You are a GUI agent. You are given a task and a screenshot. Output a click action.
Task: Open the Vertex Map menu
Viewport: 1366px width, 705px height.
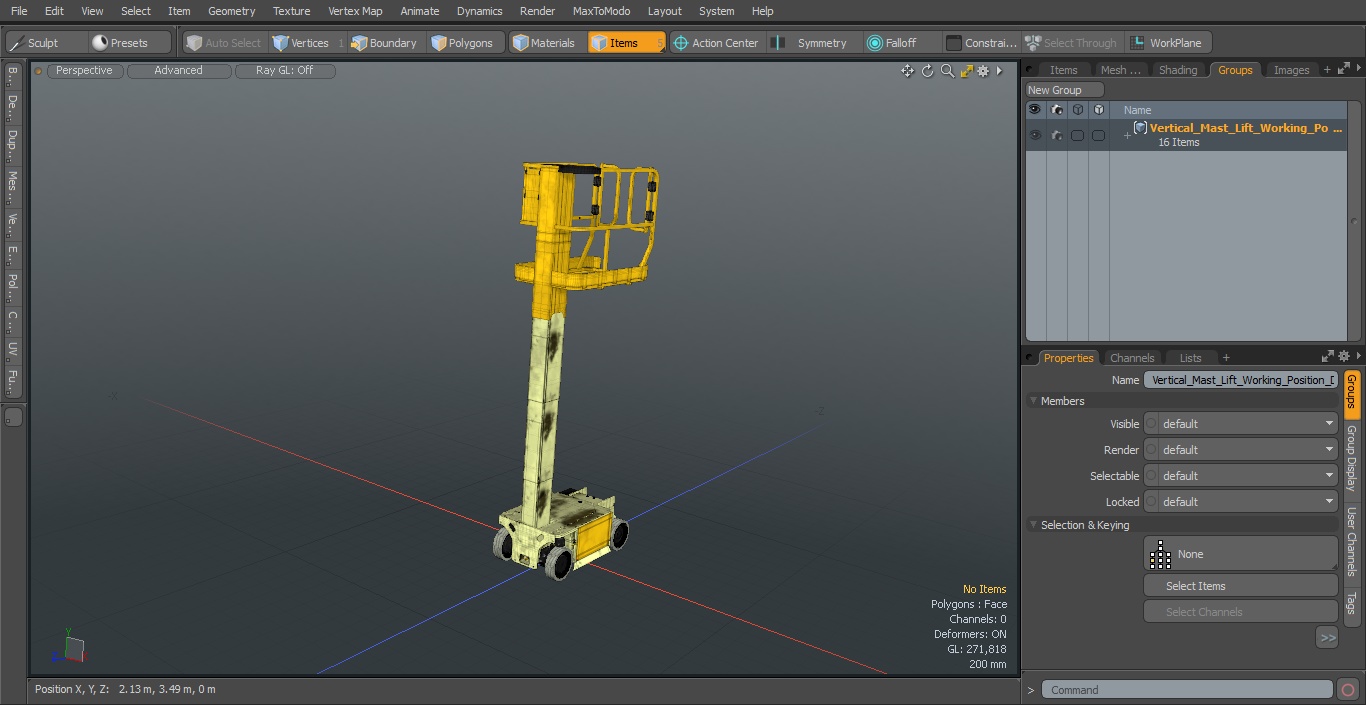point(355,11)
